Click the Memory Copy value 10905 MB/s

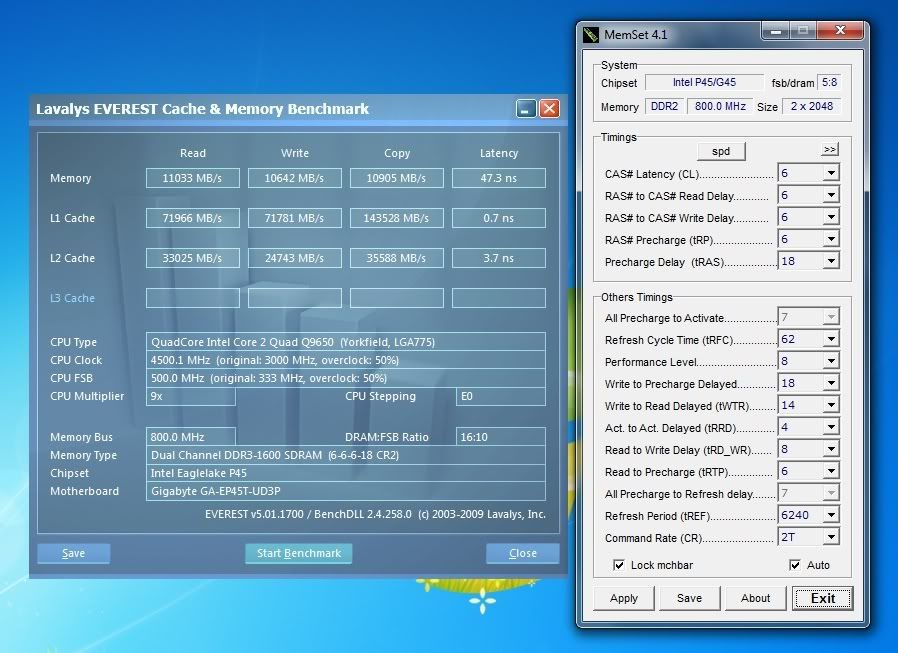396,178
